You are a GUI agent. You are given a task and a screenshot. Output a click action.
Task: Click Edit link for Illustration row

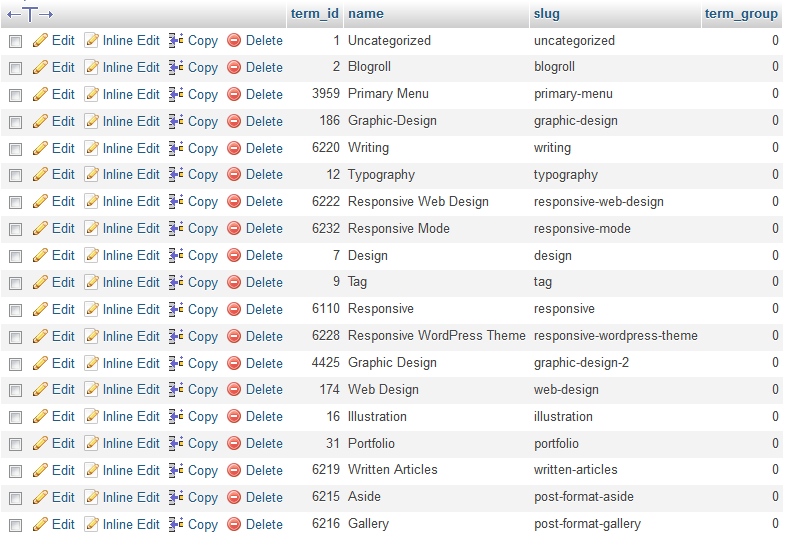click(x=63, y=417)
